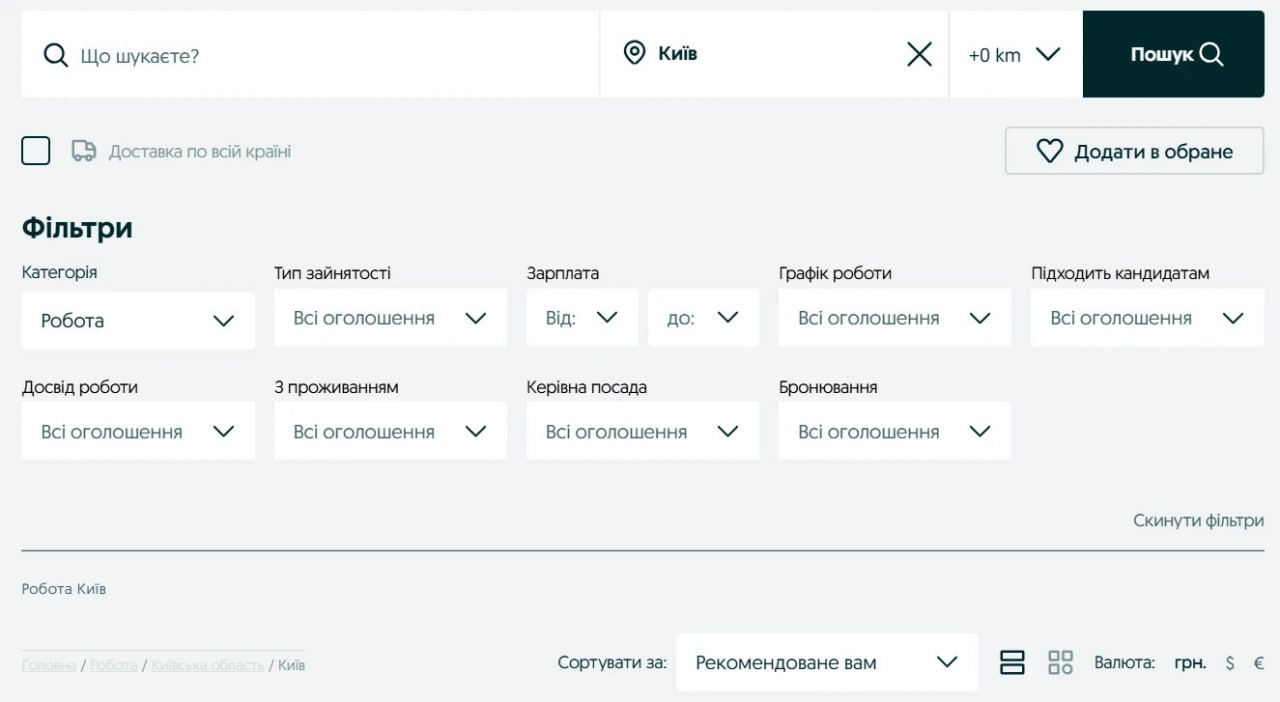
Task: Switch to list view layout icon
Action: 1012,662
